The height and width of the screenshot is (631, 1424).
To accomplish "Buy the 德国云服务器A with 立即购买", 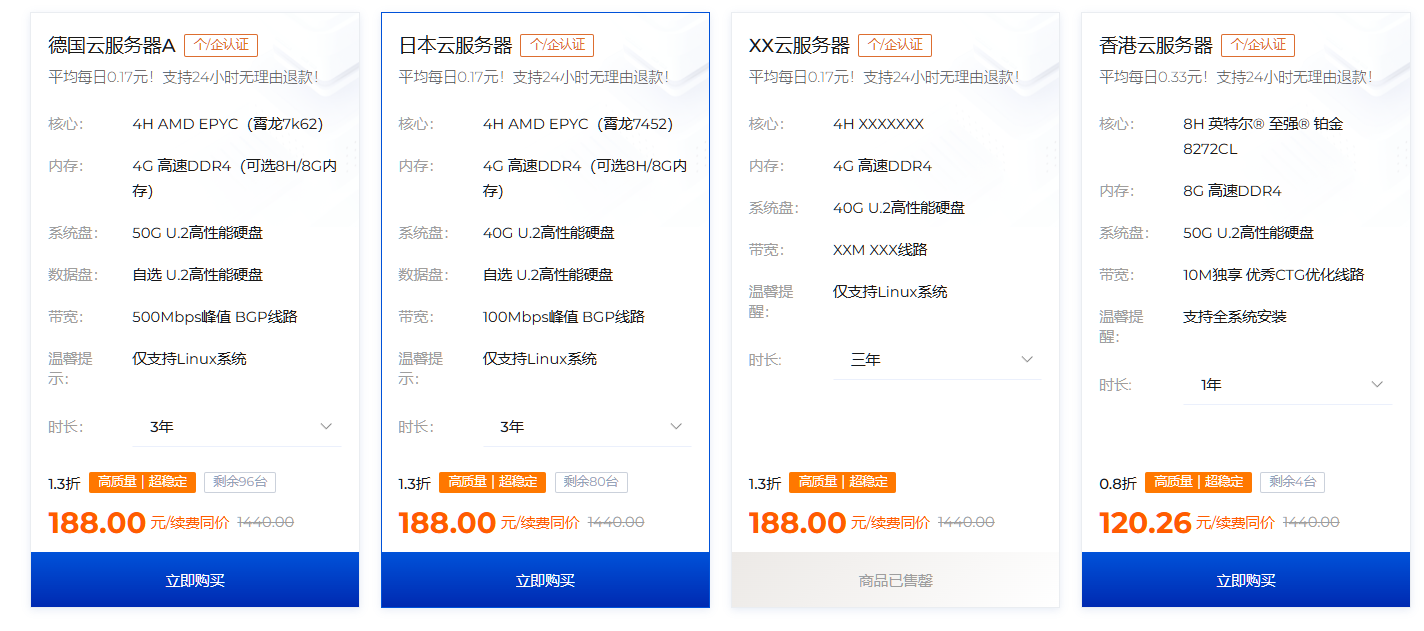I will [x=195, y=580].
